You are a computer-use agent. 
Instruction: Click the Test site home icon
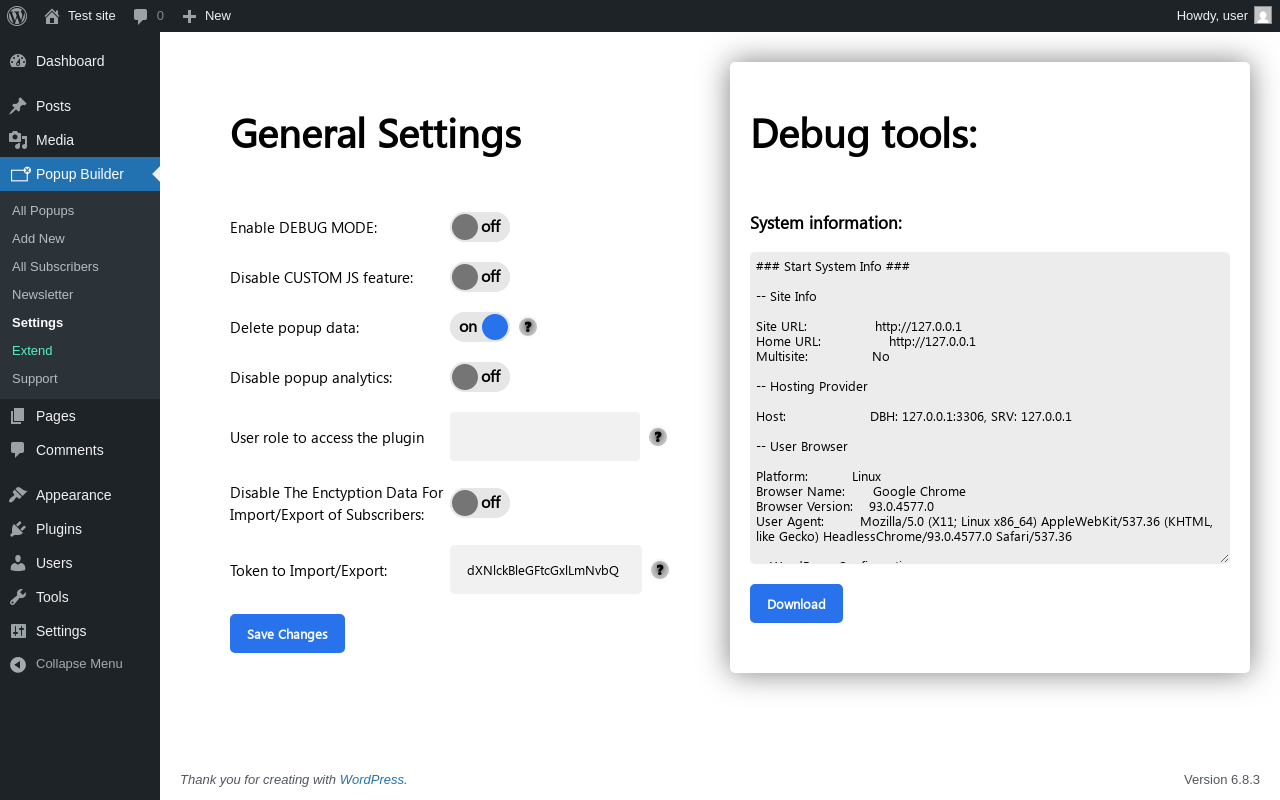(52, 16)
